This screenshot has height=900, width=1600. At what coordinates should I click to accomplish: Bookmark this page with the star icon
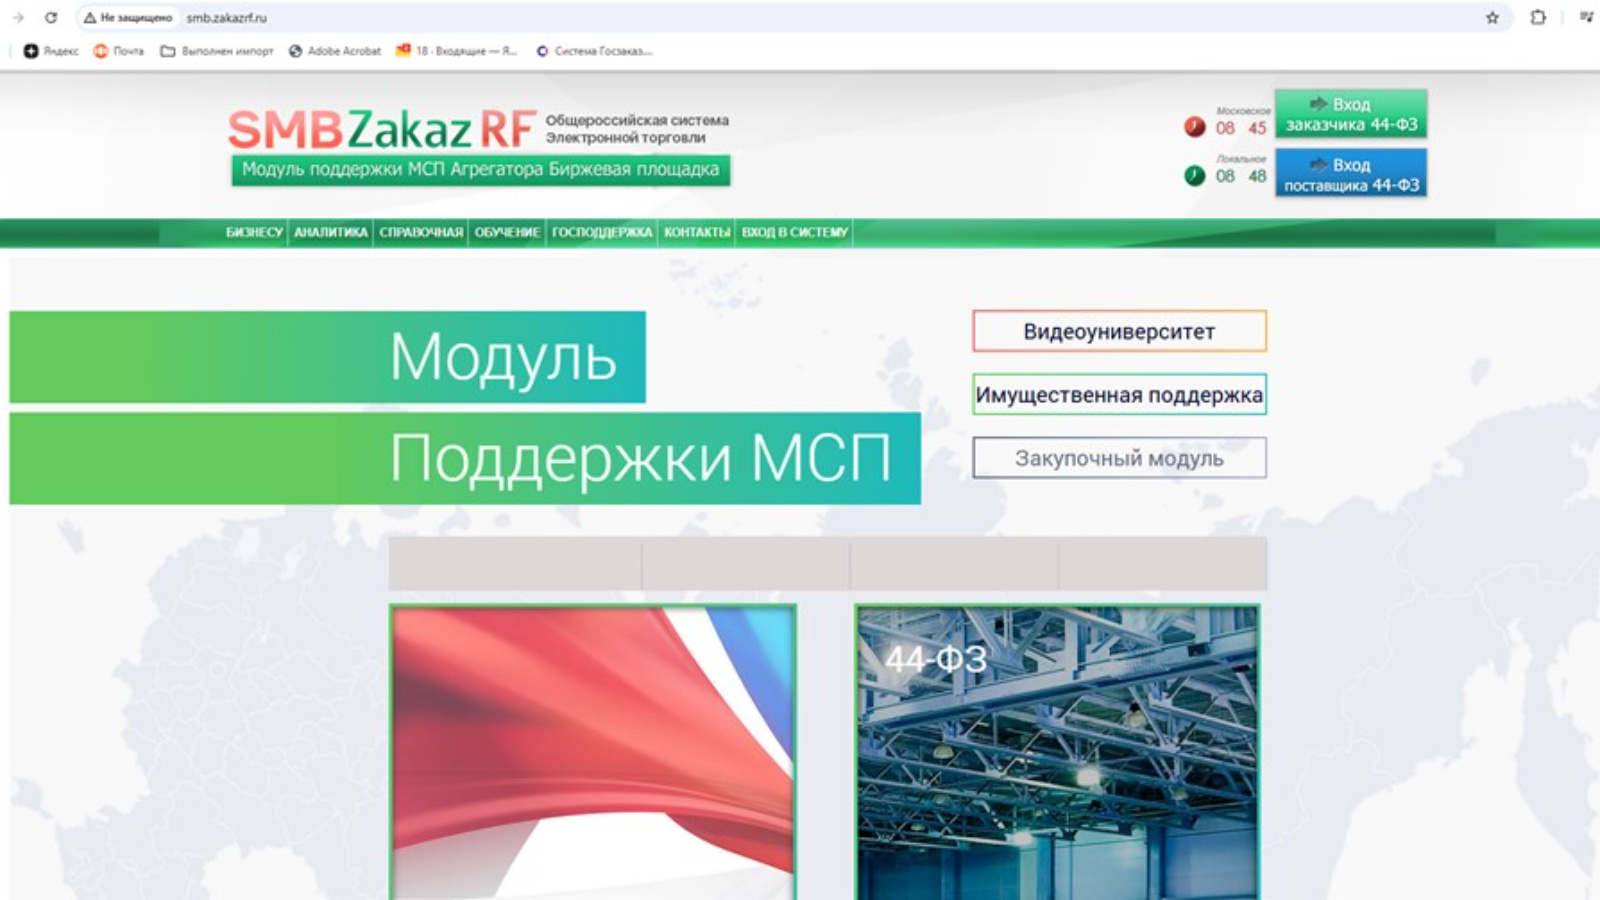tap(1492, 17)
